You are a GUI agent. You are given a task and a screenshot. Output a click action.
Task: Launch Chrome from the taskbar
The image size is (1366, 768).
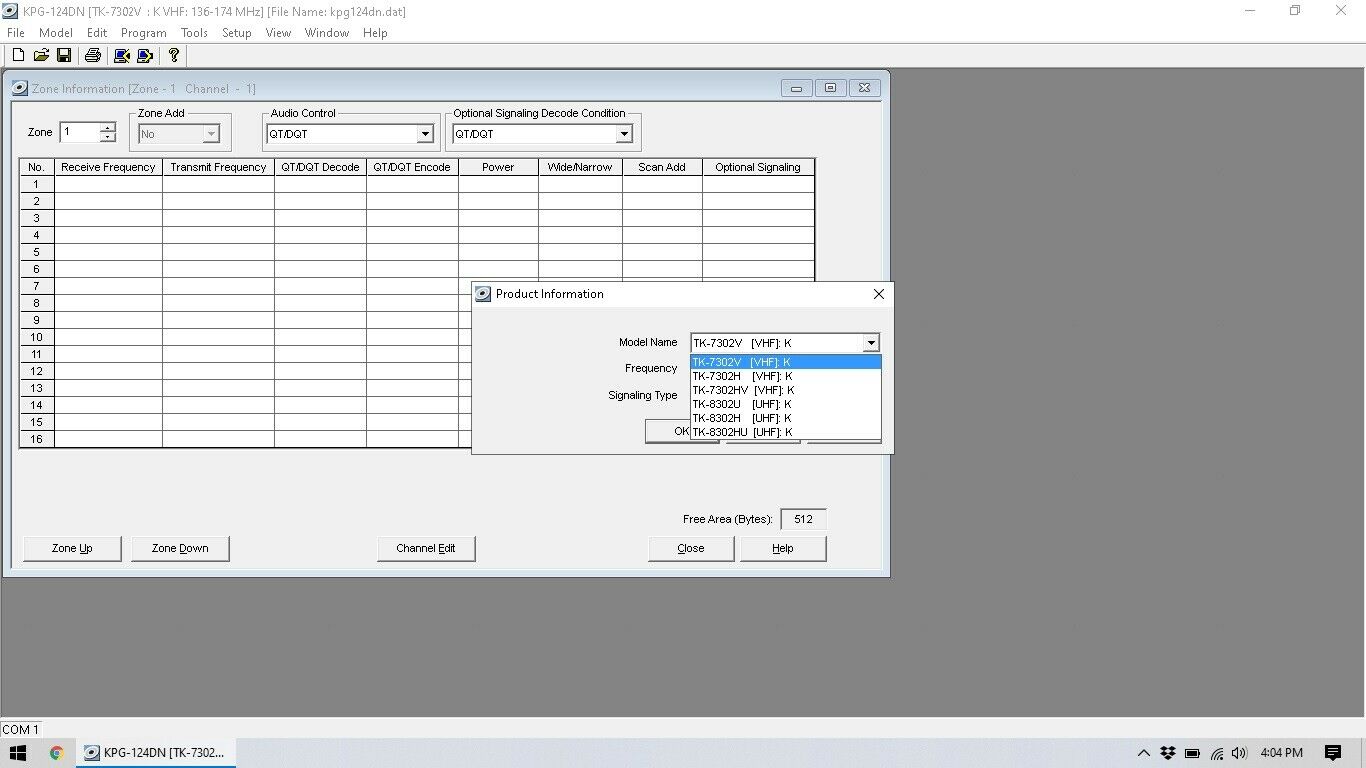(x=56, y=753)
